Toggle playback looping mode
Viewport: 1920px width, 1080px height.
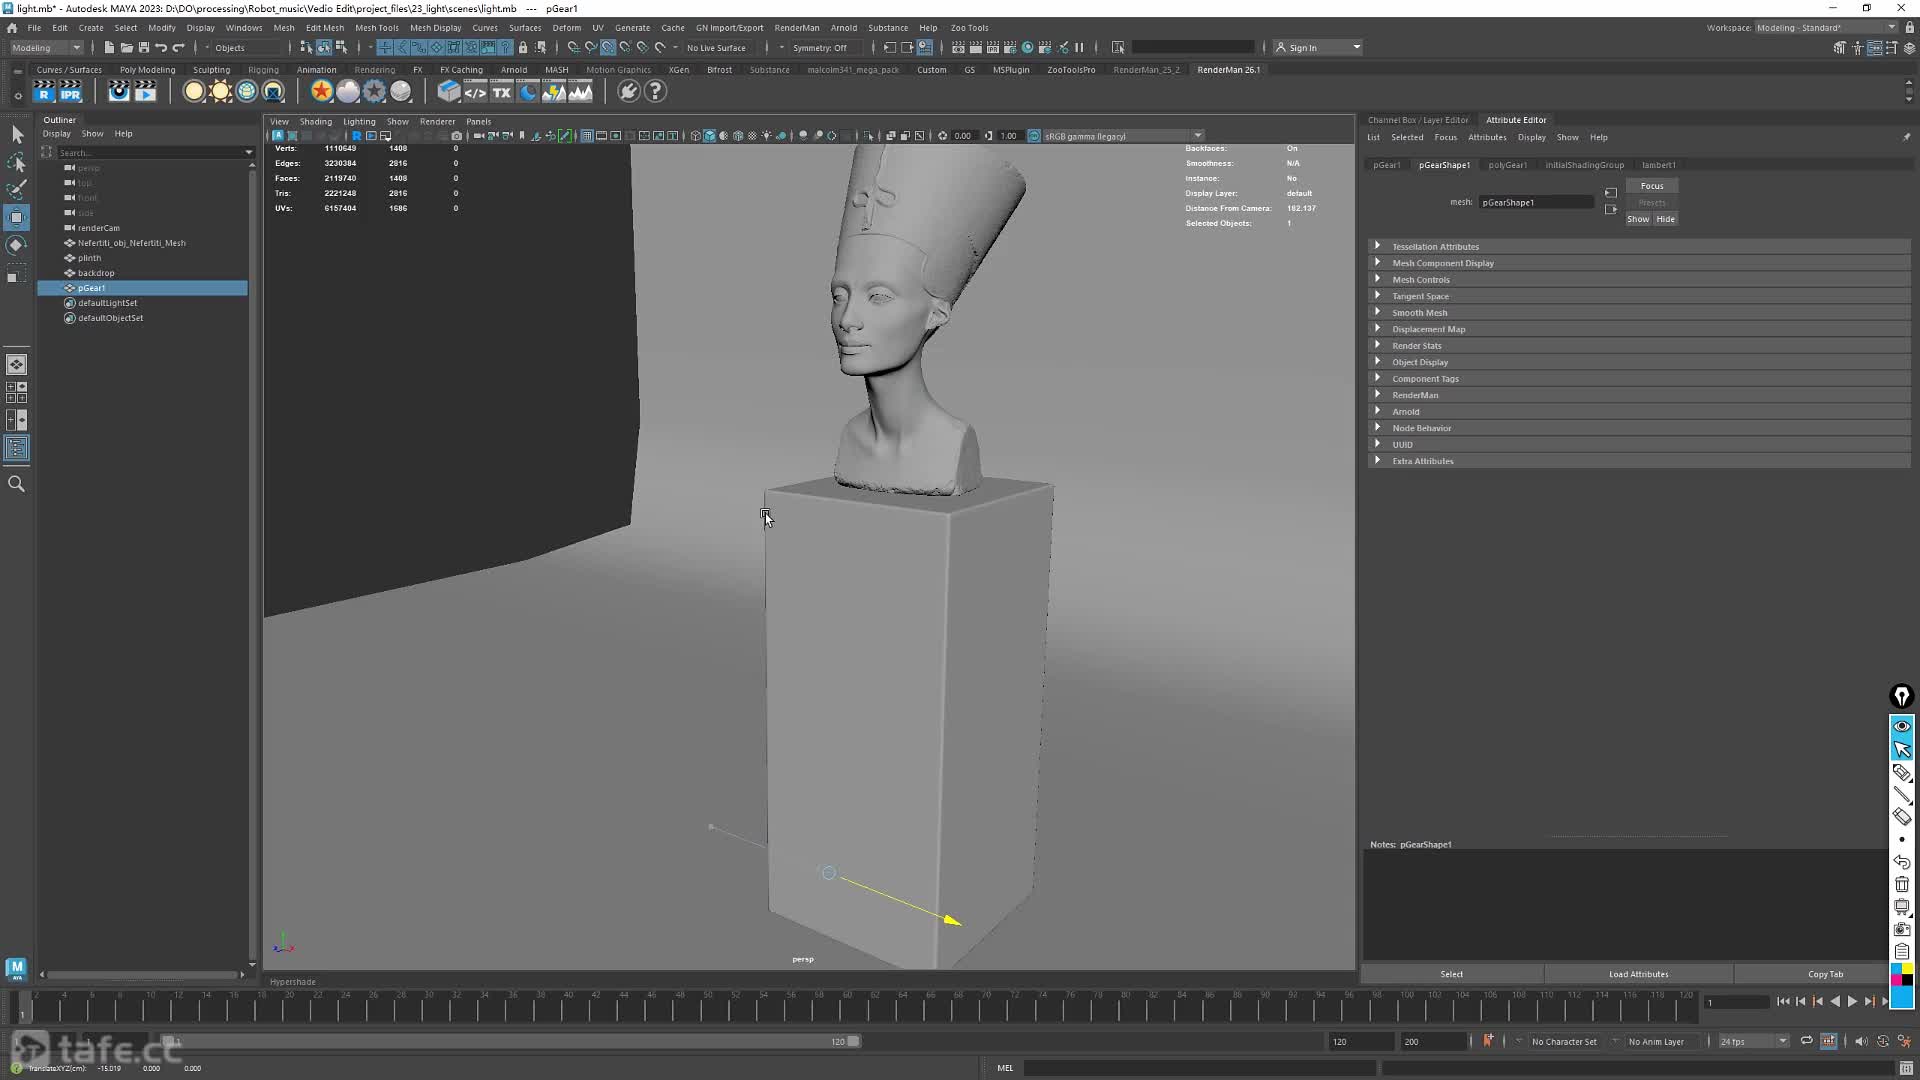[1806, 1041]
